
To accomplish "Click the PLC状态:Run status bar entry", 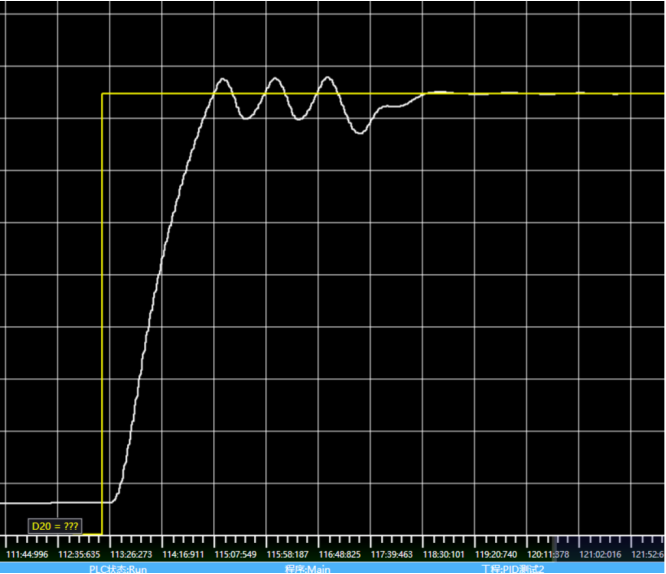I will (x=118, y=569).
